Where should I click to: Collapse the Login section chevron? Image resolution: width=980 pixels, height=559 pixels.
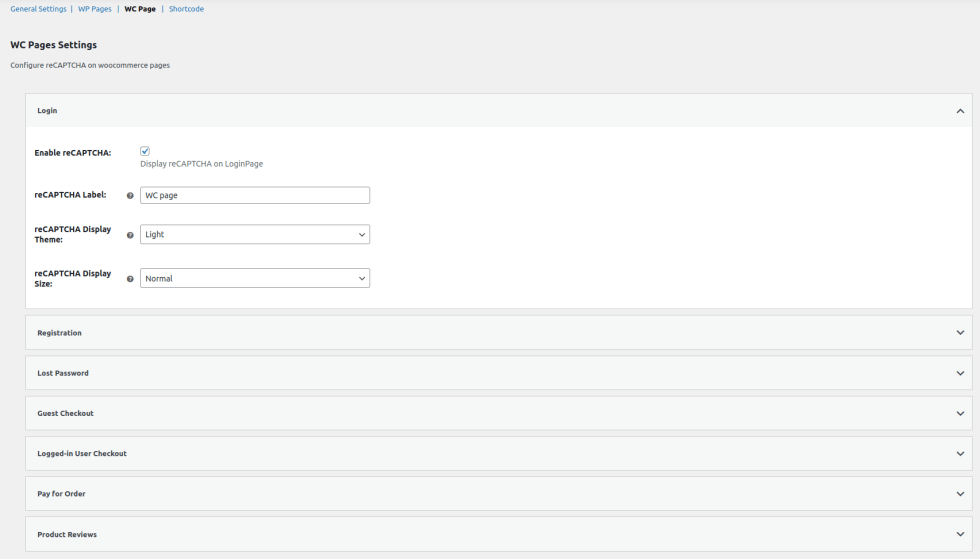tap(960, 111)
